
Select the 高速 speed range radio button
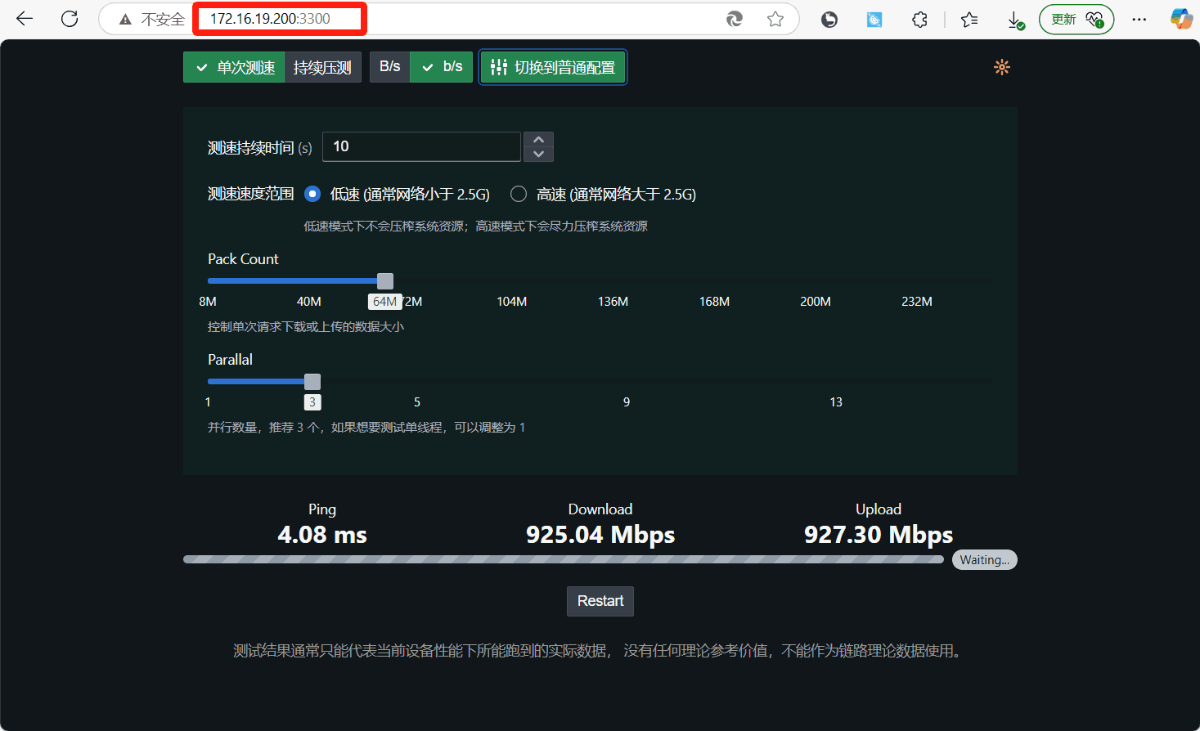click(518, 193)
